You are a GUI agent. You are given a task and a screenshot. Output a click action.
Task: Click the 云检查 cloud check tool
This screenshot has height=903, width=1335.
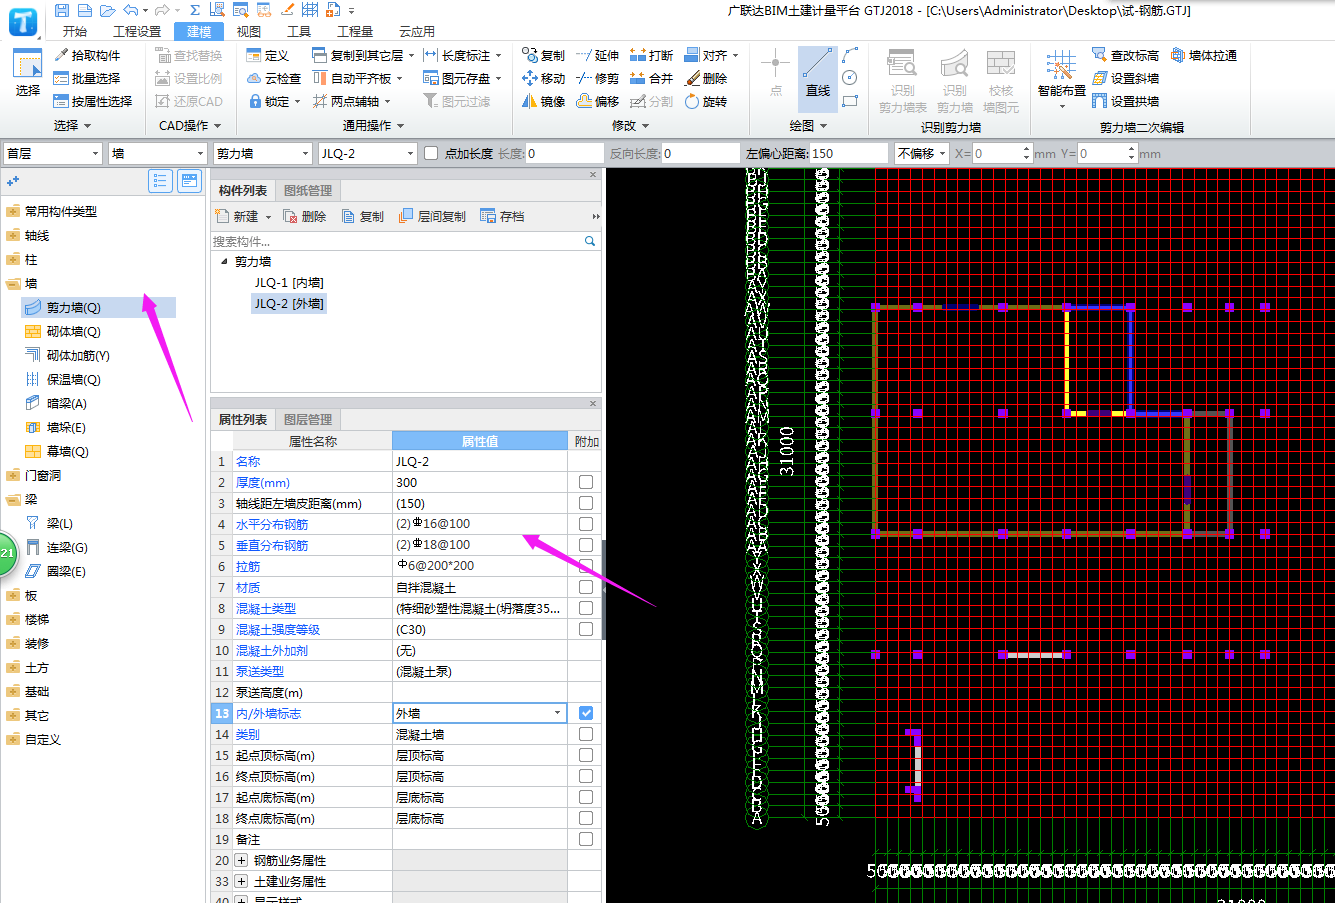273,78
